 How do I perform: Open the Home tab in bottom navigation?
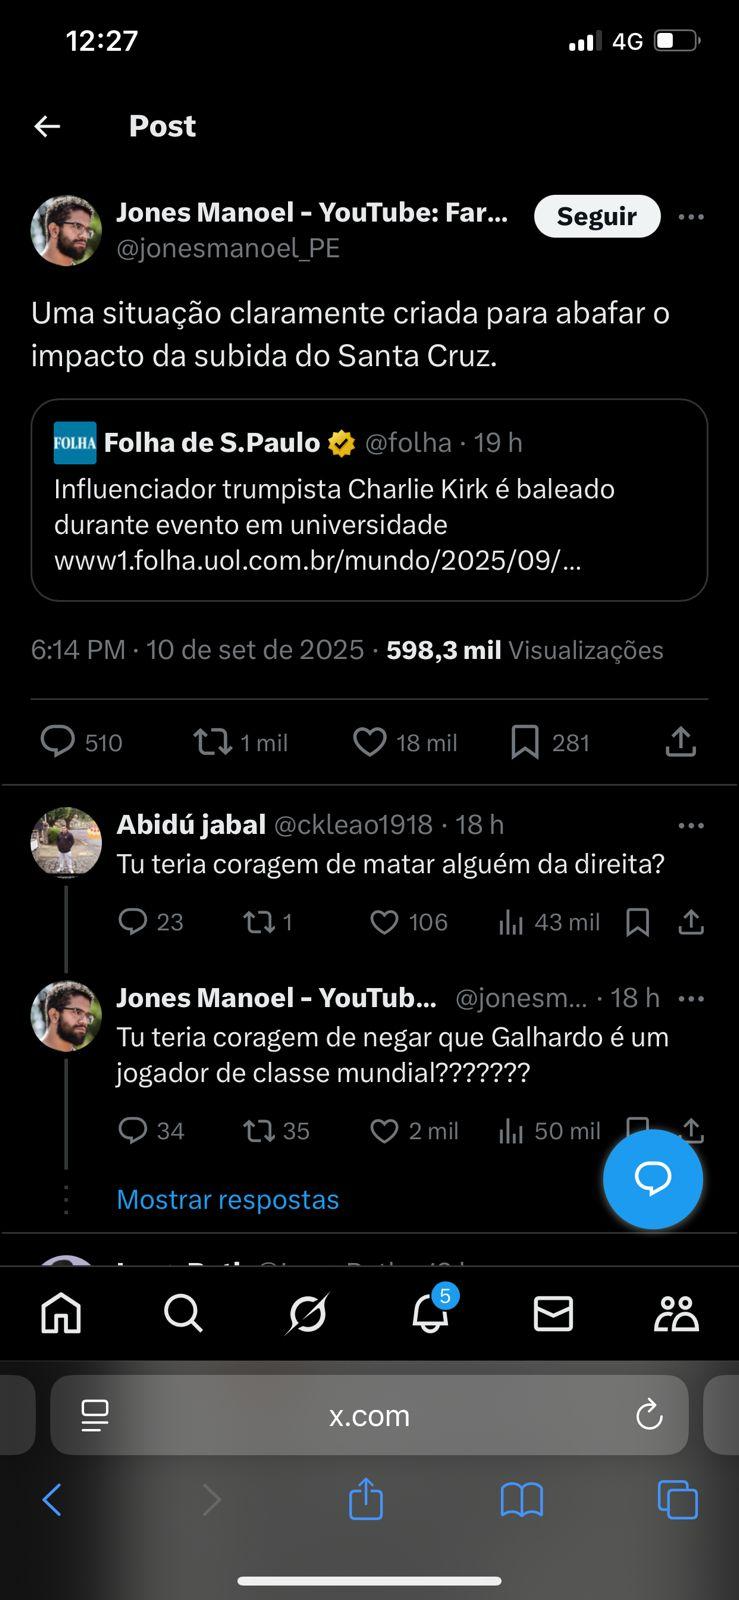(61, 1313)
